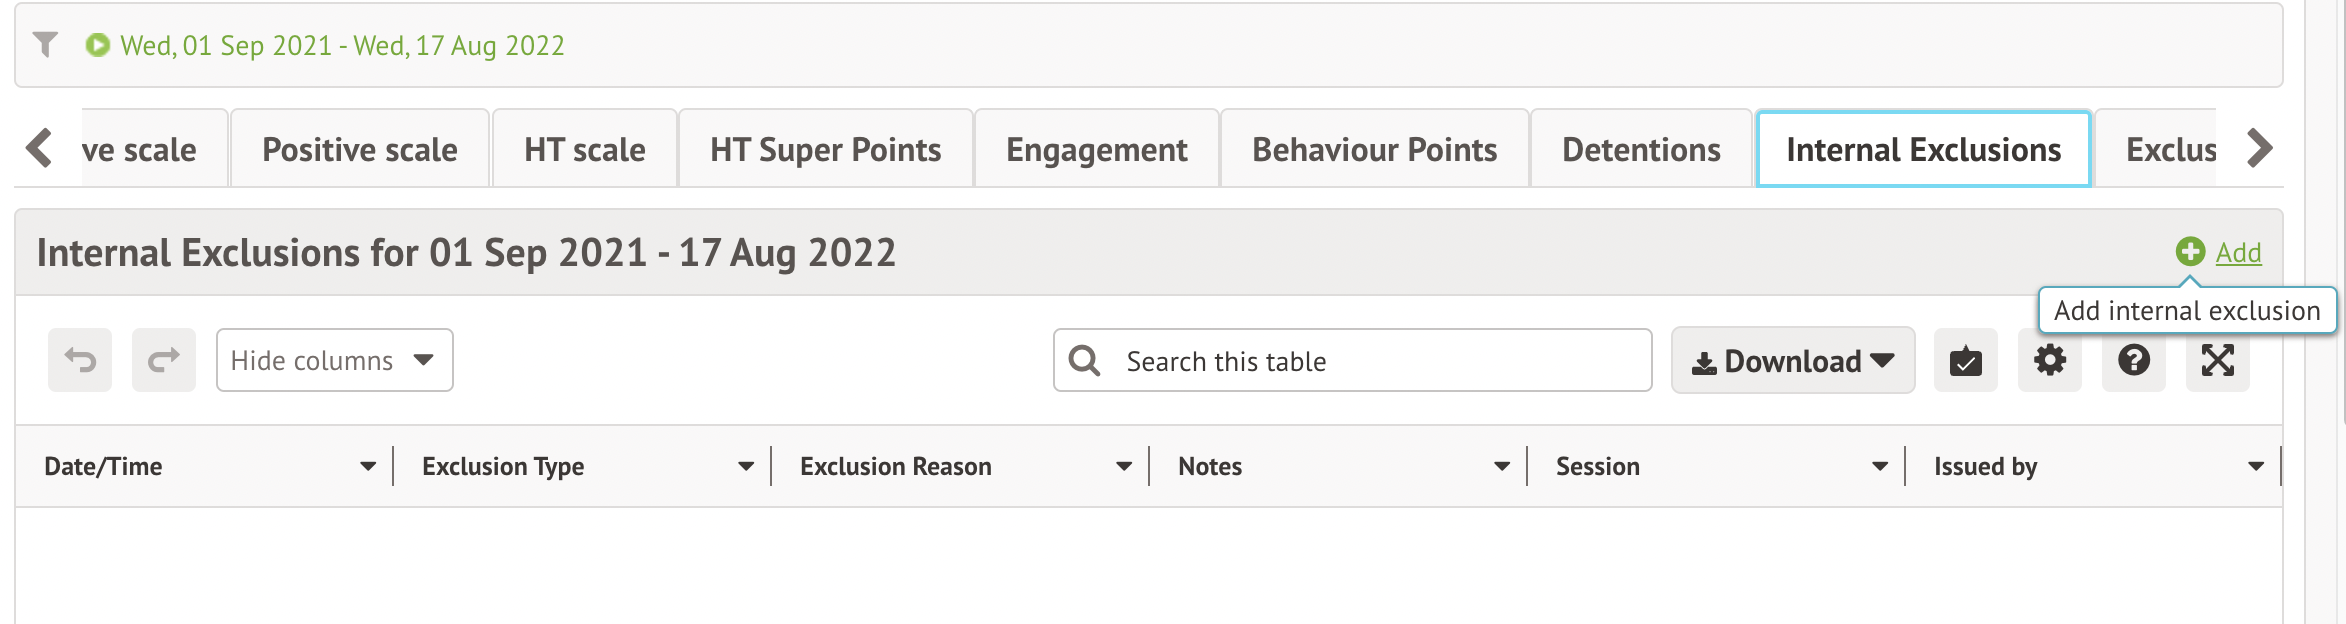
Task: Expand table to fullscreen
Action: click(x=2217, y=360)
